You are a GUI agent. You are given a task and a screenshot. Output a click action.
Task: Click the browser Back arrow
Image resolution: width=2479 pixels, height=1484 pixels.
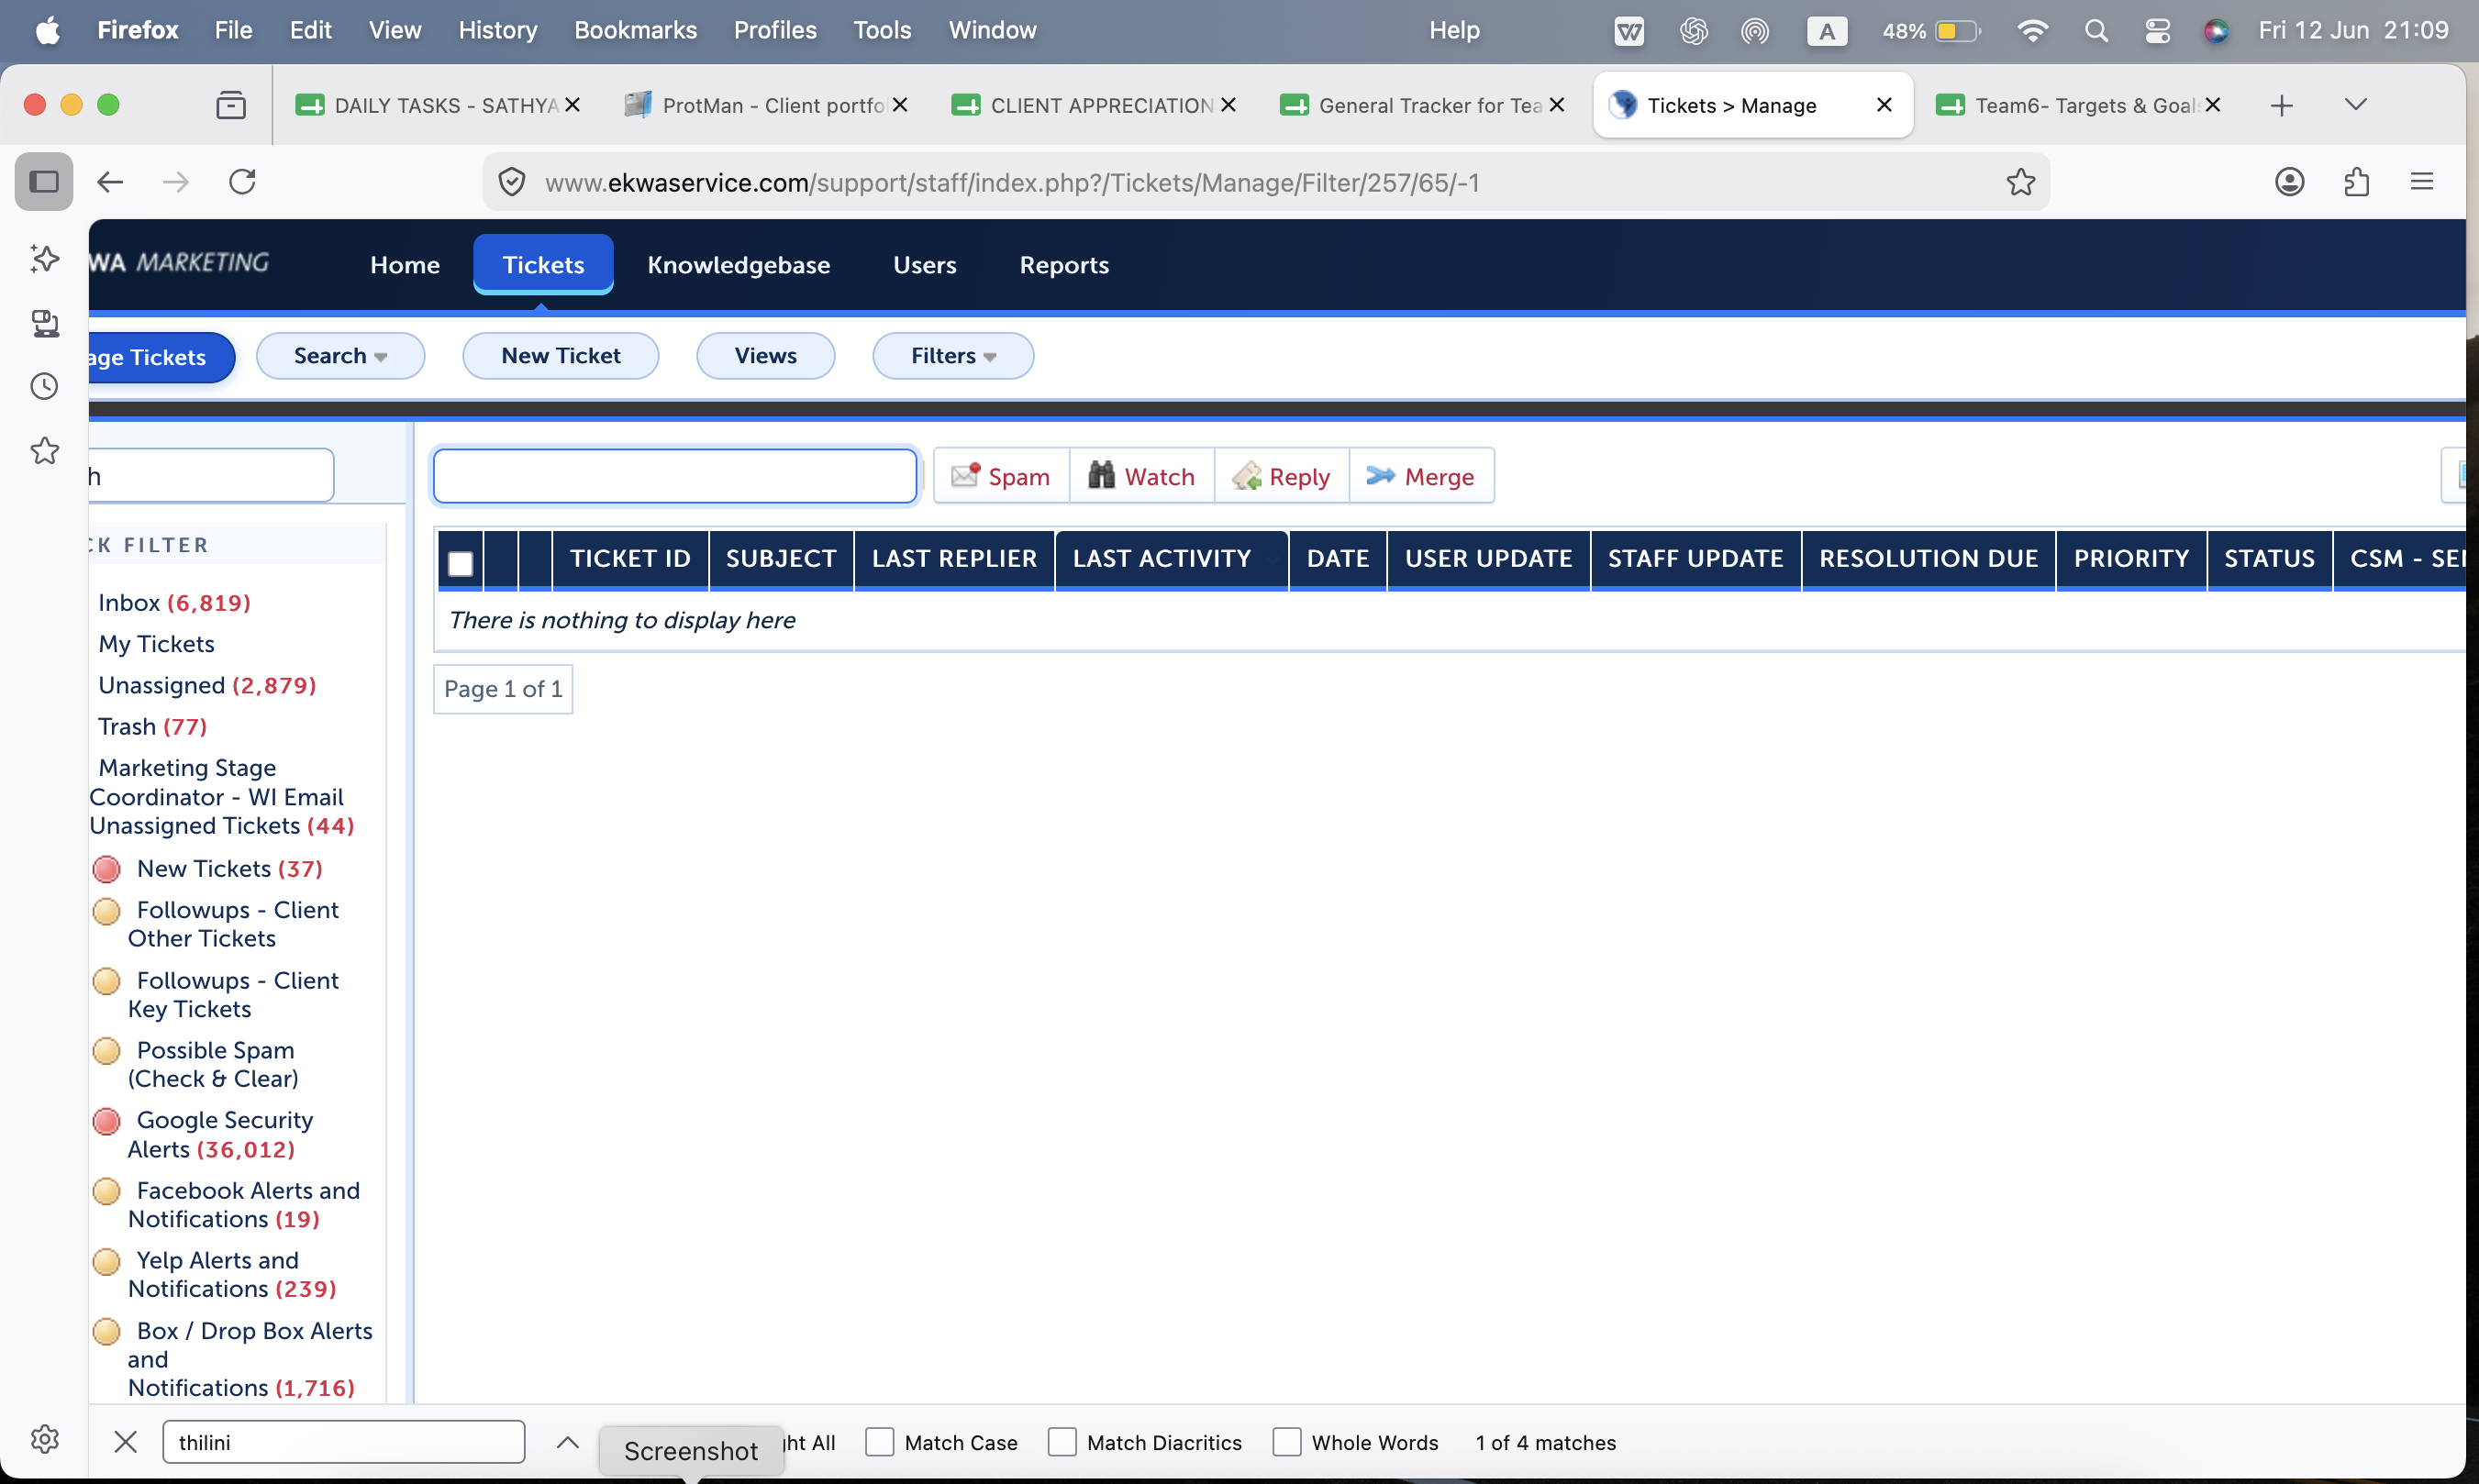110,182
